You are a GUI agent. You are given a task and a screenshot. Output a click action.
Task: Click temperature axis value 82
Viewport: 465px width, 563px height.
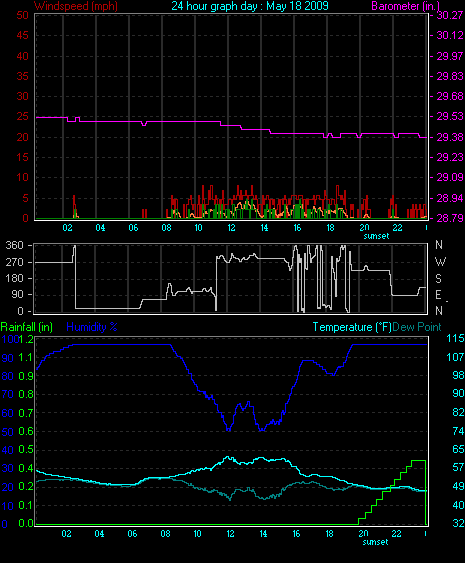point(458,412)
